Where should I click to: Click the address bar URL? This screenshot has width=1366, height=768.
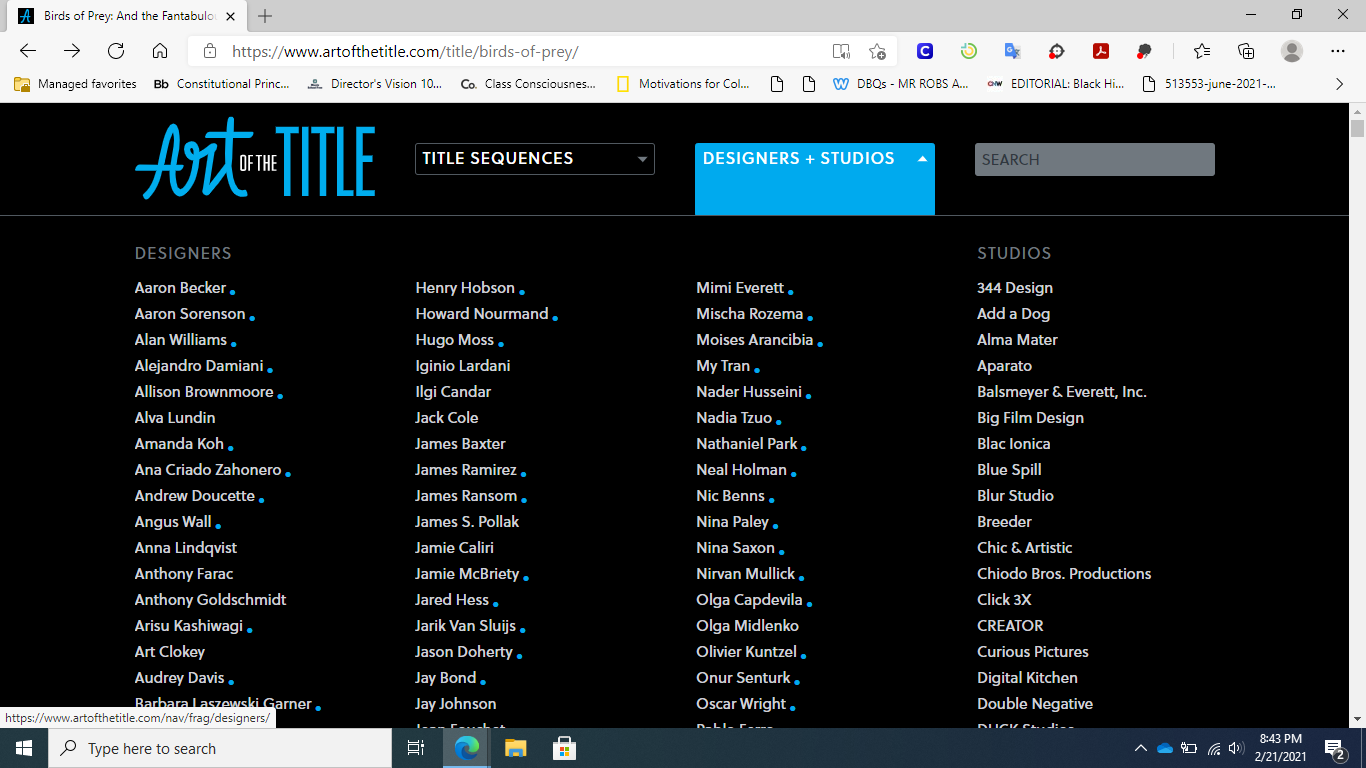(x=405, y=51)
